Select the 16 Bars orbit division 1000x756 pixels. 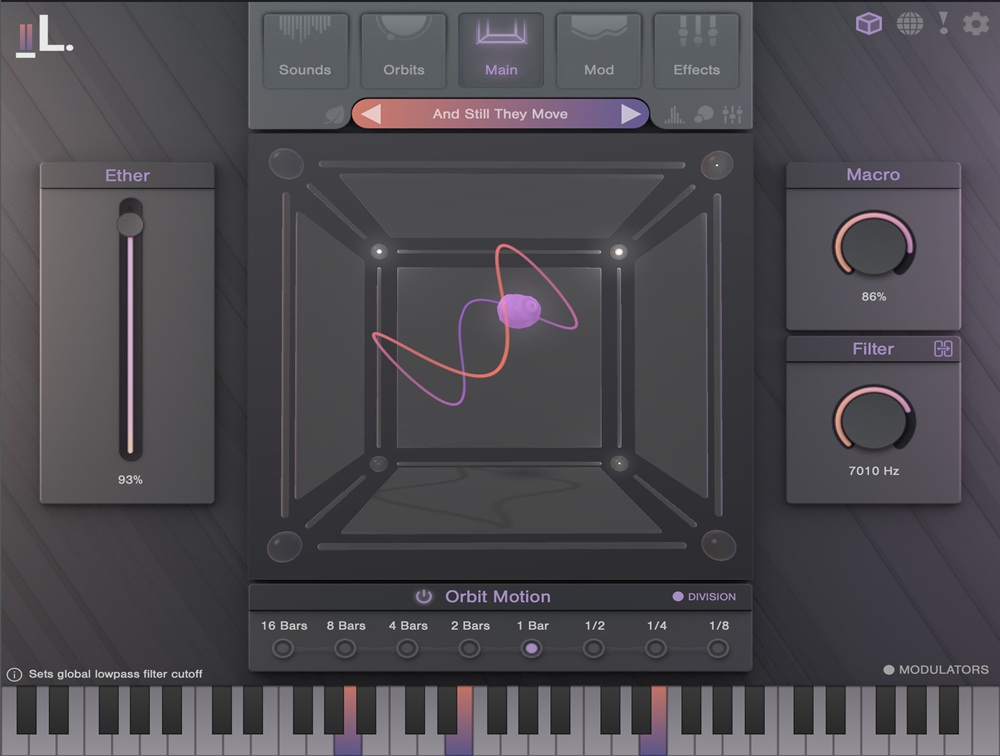tap(284, 648)
